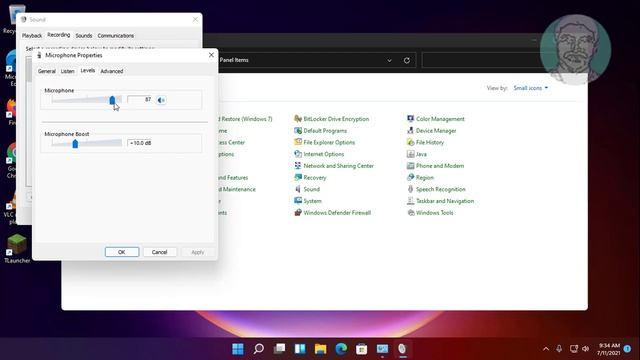Refresh the Control Panel window
This screenshot has height=360, width=640.
click(407, 60)
